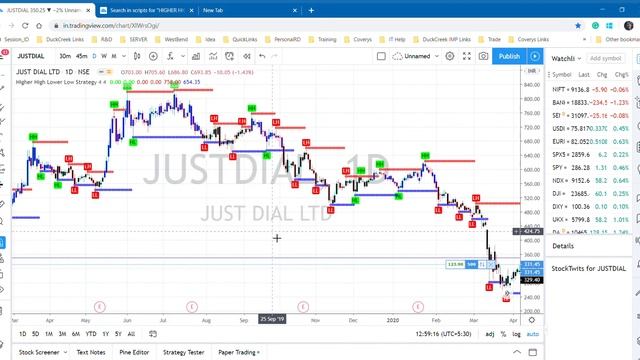Open chart settings gear icon
This screenshot has height=360, width=640.
[450, 56]
